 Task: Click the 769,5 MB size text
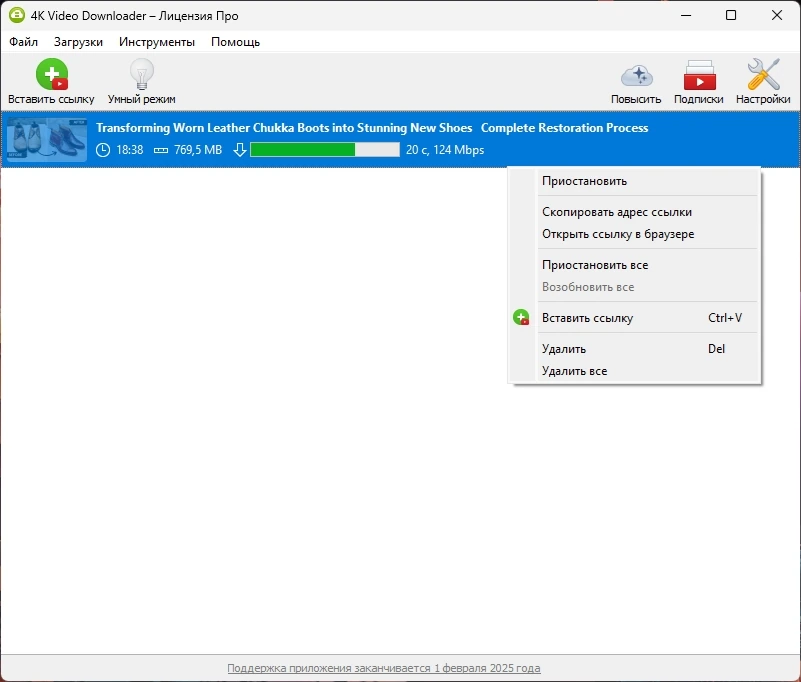(x=198, y=150)
